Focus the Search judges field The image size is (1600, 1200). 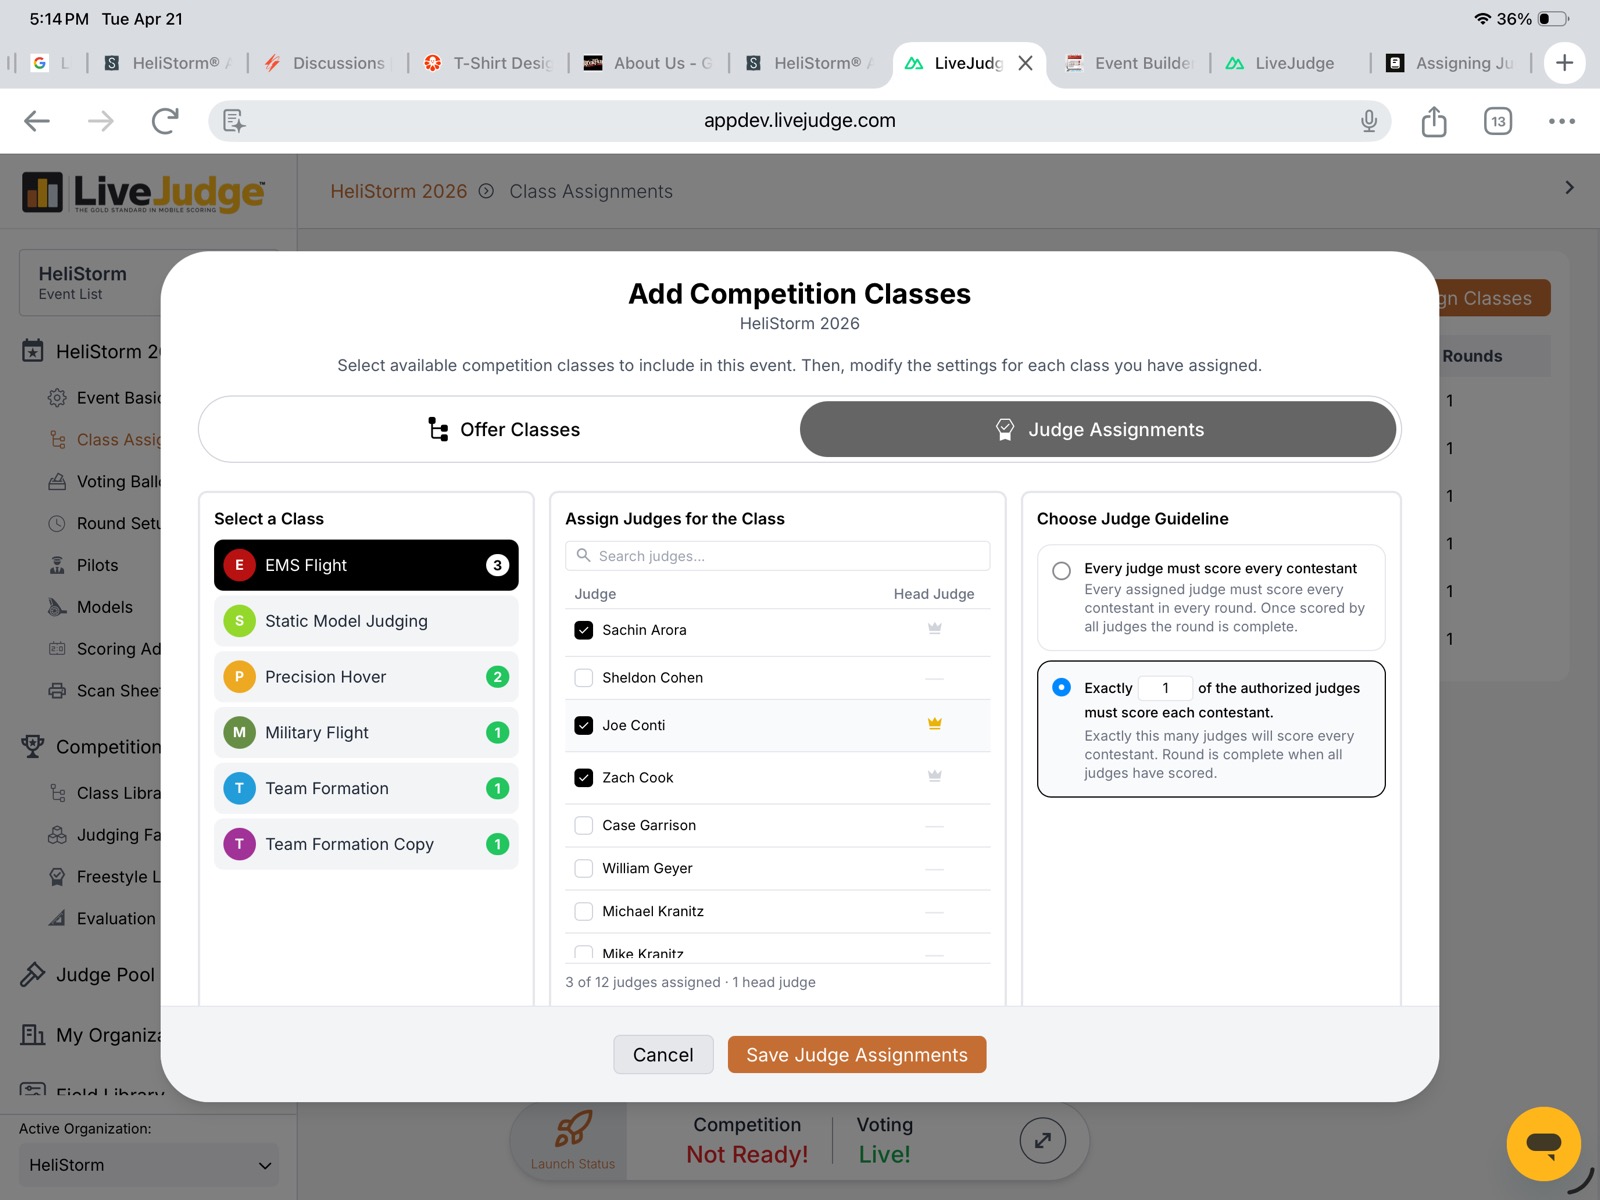pyautogui.click(x=778, y=556)
